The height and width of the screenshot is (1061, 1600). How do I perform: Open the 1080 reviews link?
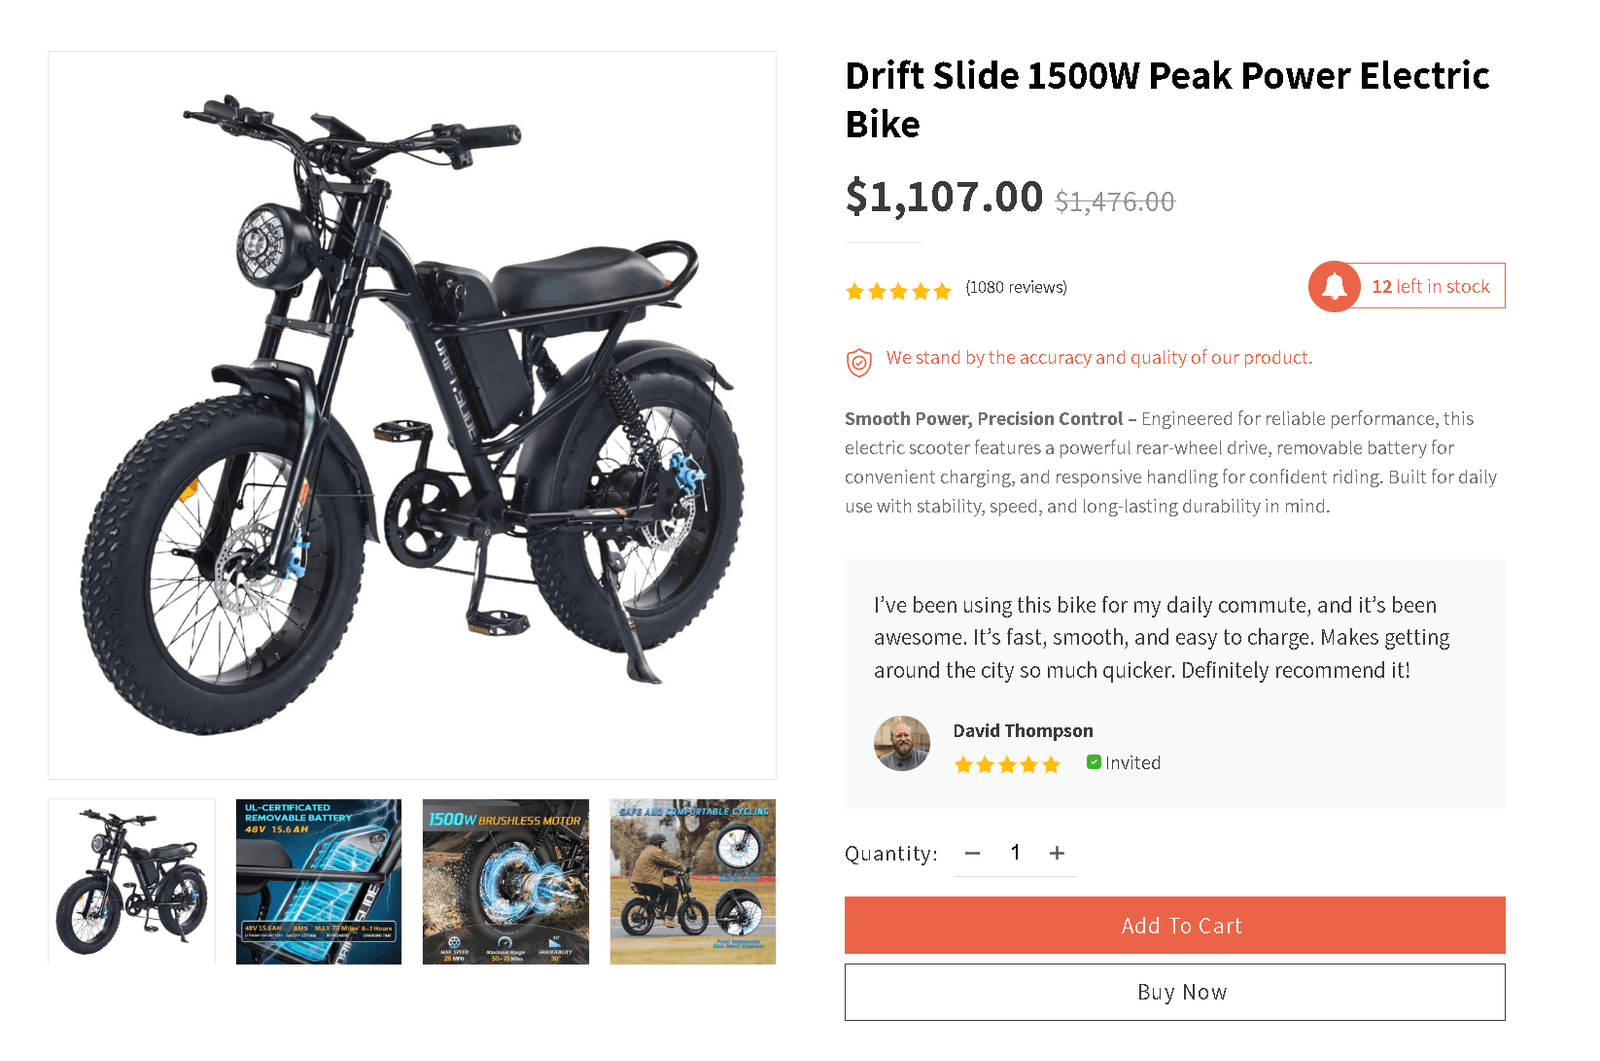pyautogui.click(x=1015, y=287)
